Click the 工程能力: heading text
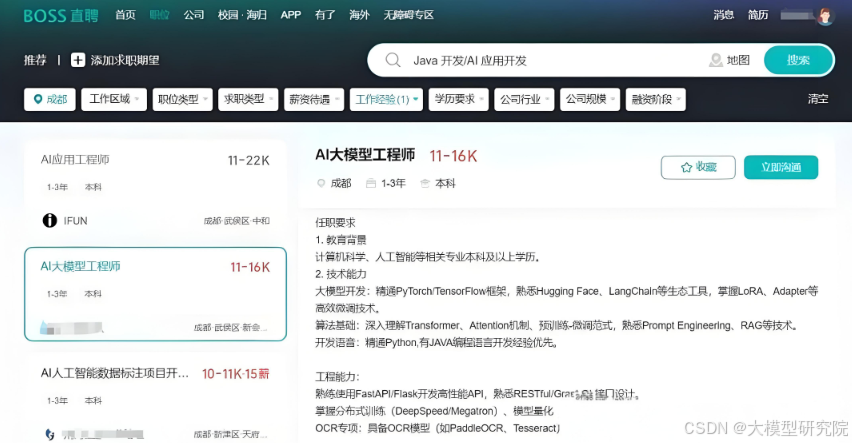Screen dimensions: 852x443 coord(337,377)
